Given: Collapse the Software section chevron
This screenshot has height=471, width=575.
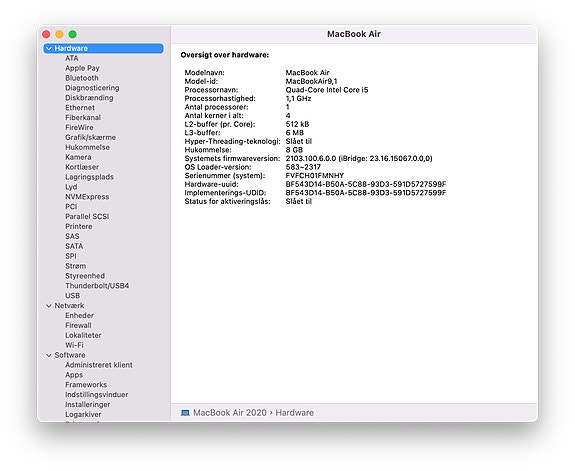Looking at the screenshot, I should pyautogui.click(x=49, y=355).
